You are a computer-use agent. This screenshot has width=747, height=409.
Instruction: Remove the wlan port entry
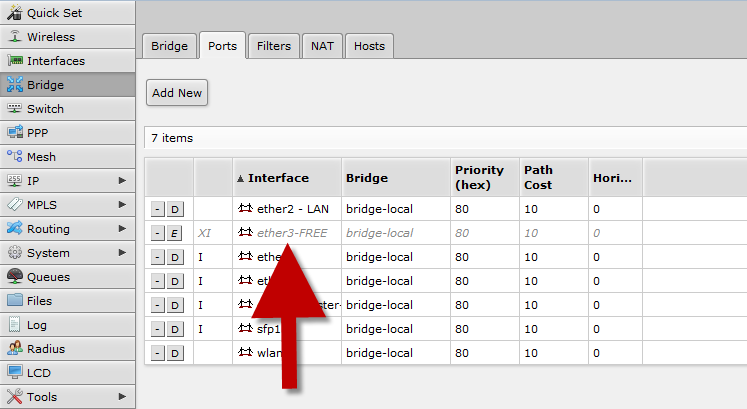point(158,353)
